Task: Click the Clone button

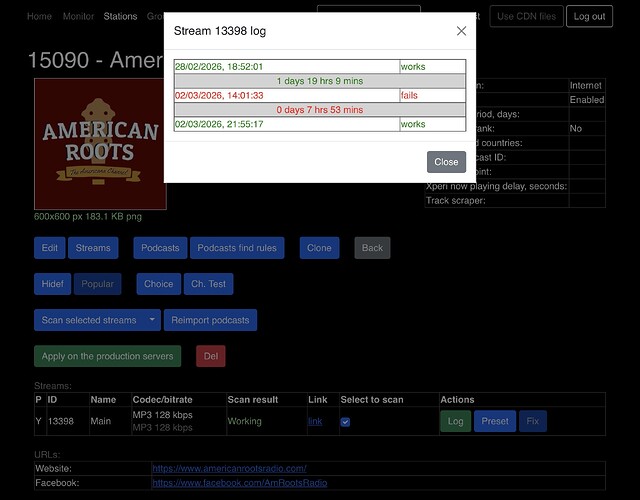Action: (x=319, y=248)
